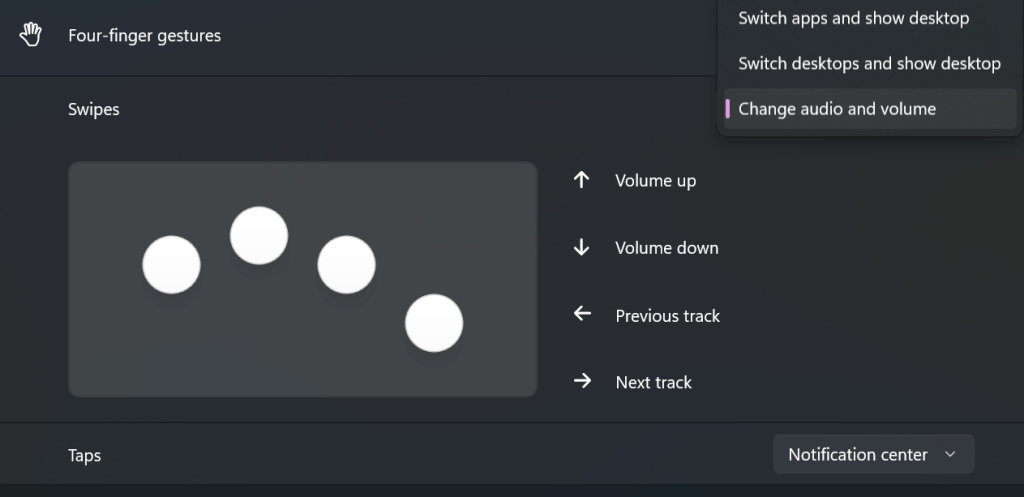Click the leftmost finger dot in touchpad preview
The width and height of the screenshot is (1024, 497).
(x=172, y=265)
